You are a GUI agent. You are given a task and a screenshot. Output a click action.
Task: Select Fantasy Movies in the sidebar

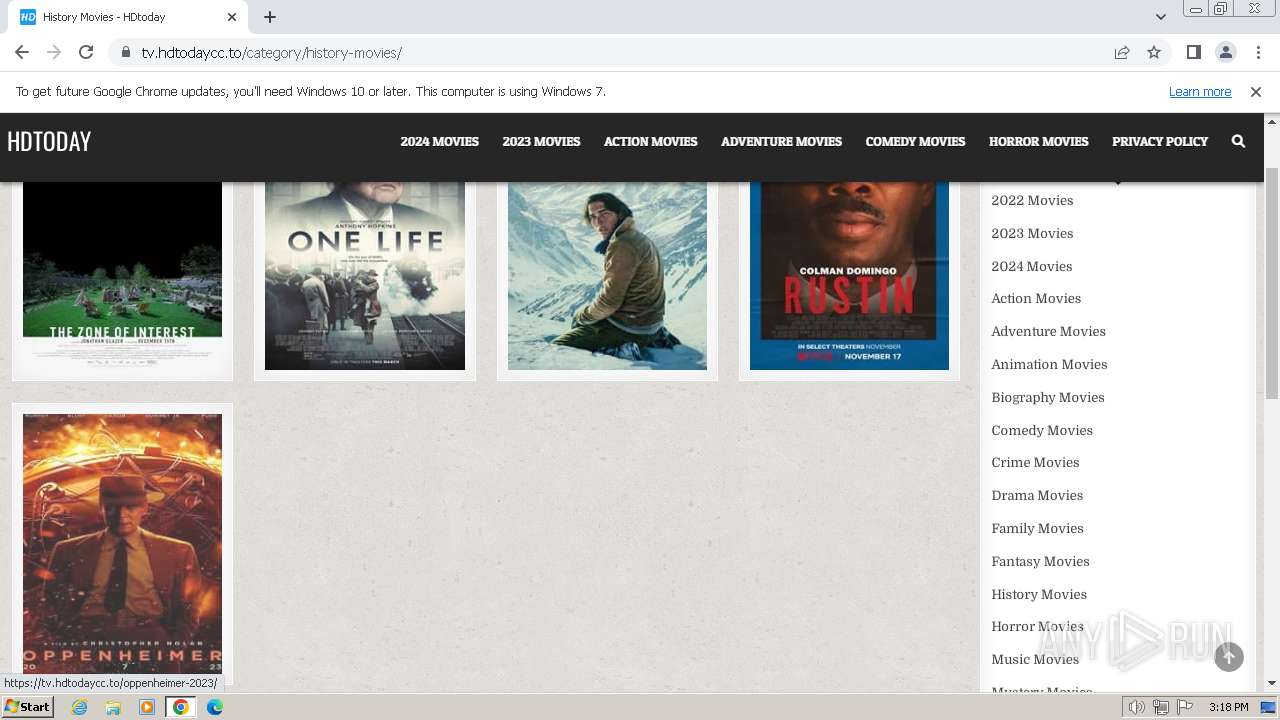pyautogui.click(x=1040, y=561)
